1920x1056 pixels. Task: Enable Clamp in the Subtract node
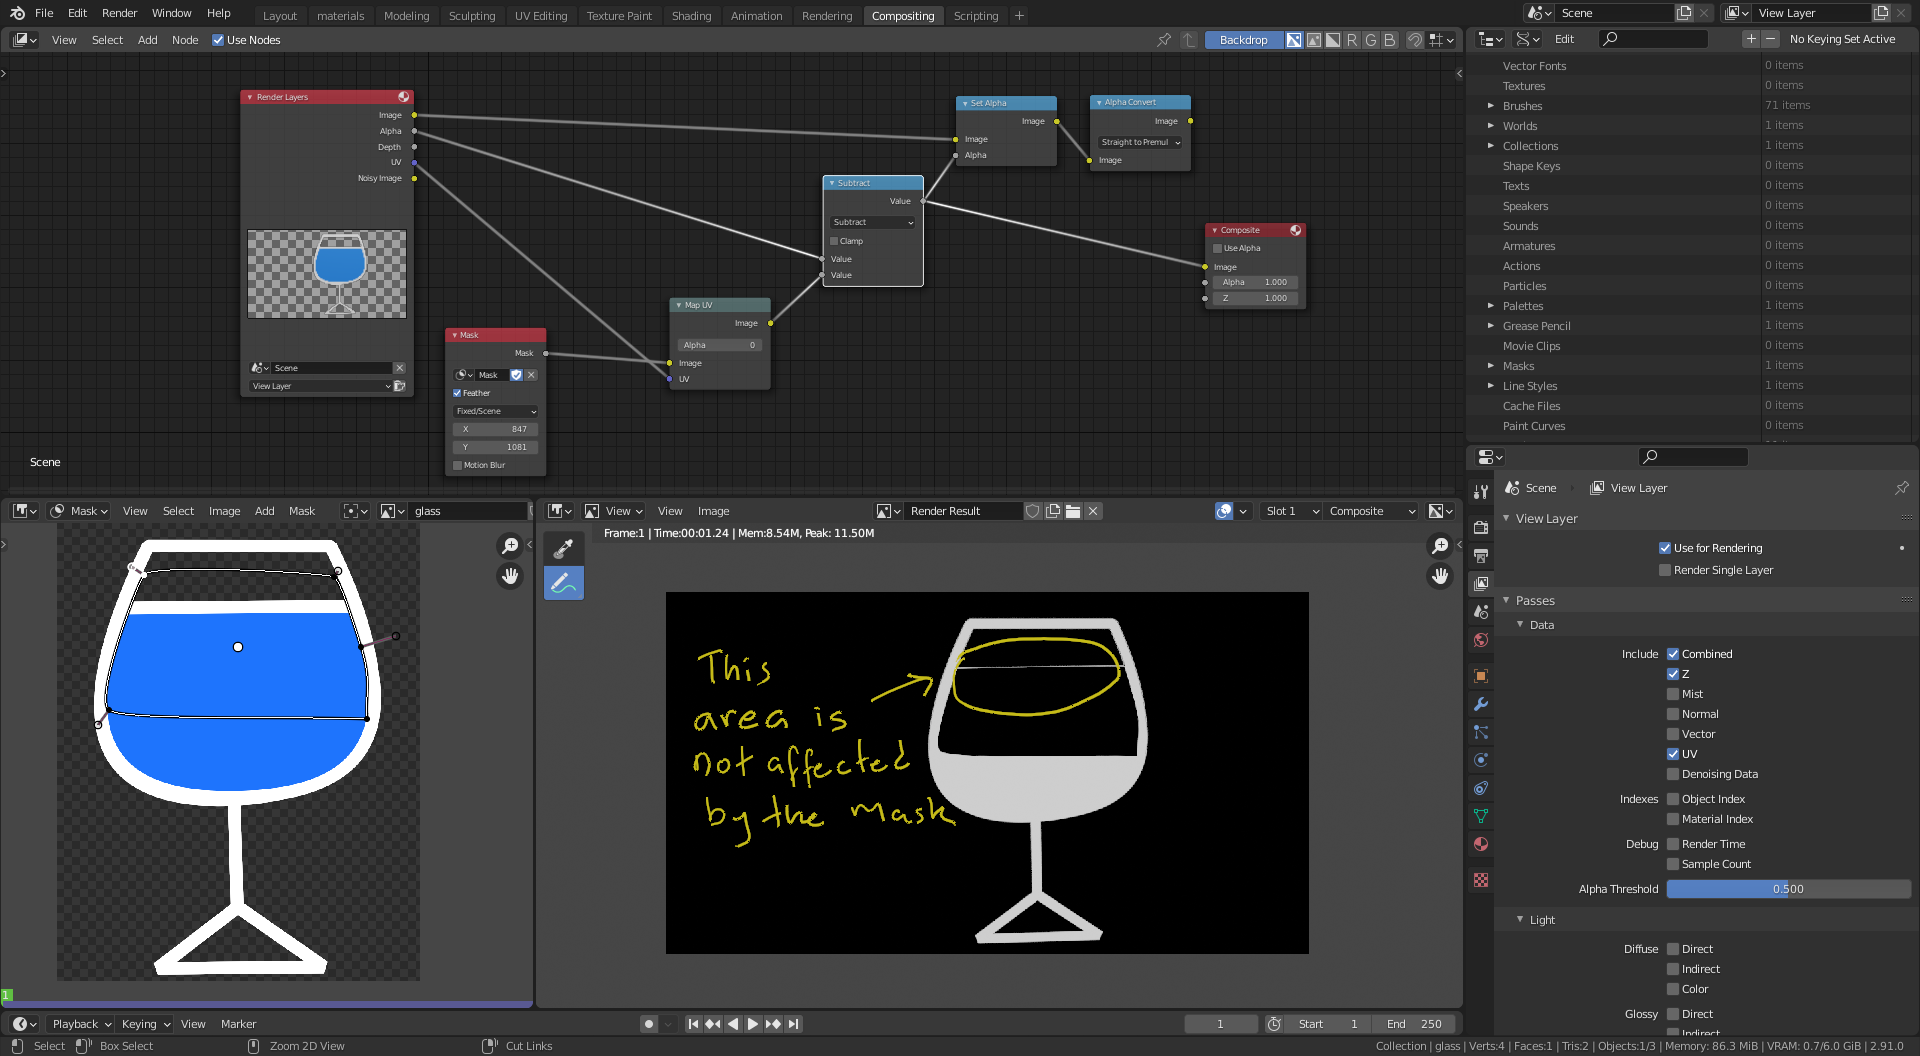pos(834,241)
